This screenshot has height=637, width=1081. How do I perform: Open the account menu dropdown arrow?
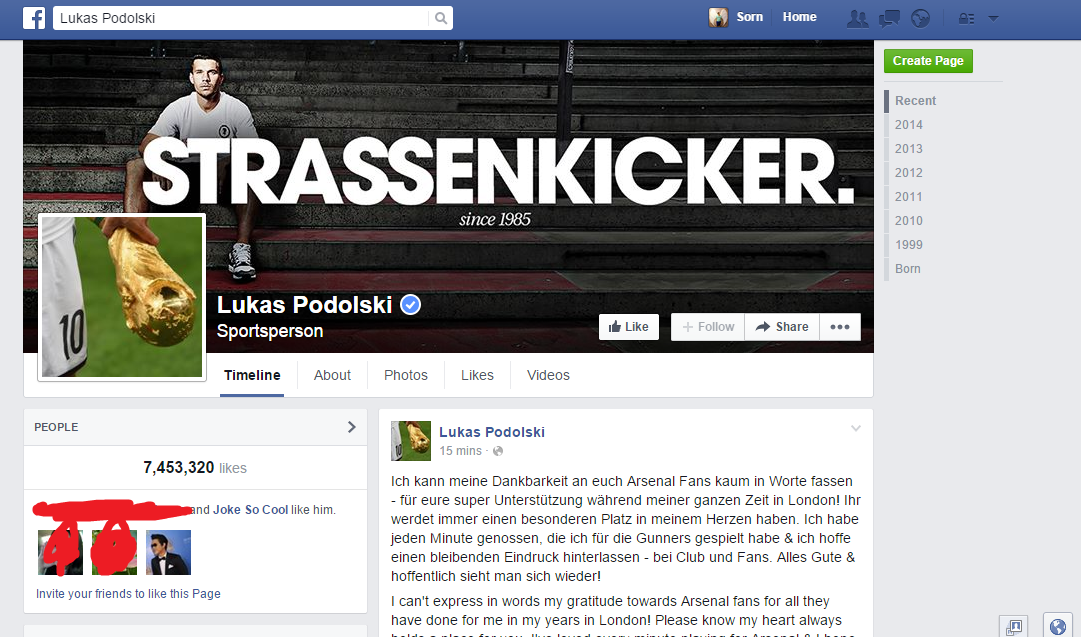point(993,19)
